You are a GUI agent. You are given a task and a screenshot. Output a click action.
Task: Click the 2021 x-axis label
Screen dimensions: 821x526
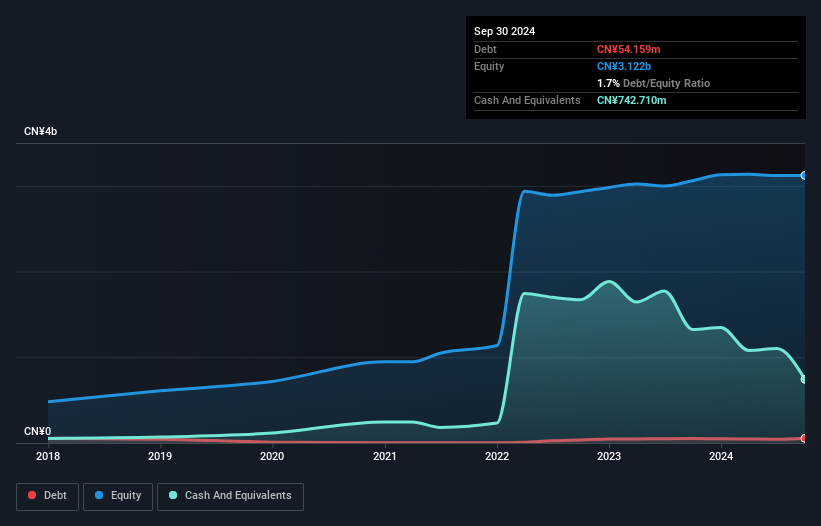(x=384, y=456)
